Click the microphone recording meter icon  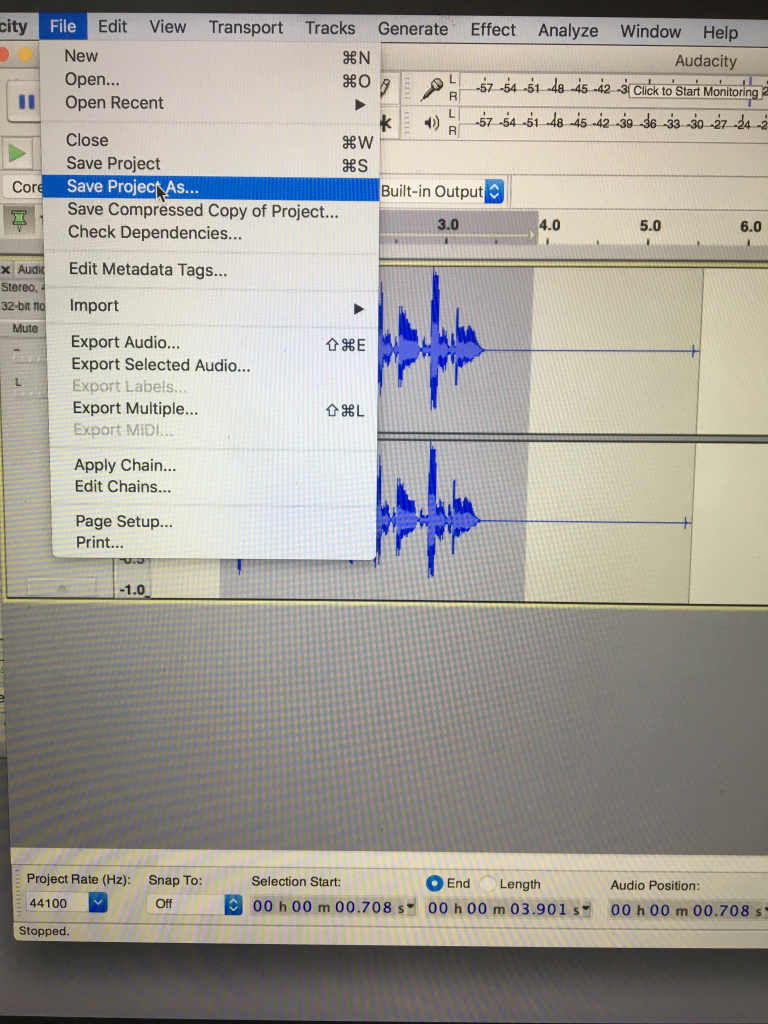(x=430, y=89)
